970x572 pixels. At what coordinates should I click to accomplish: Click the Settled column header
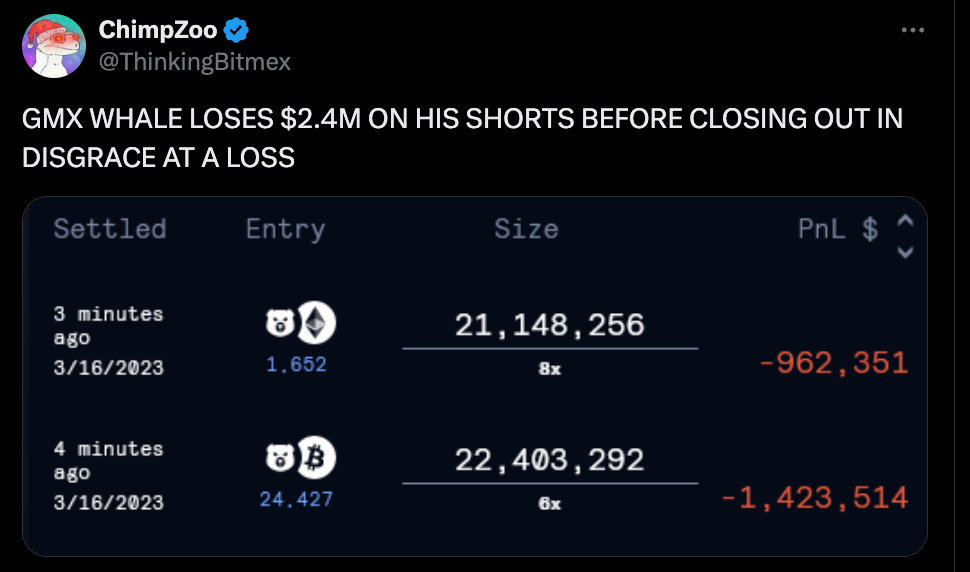[x=110, y=229]
